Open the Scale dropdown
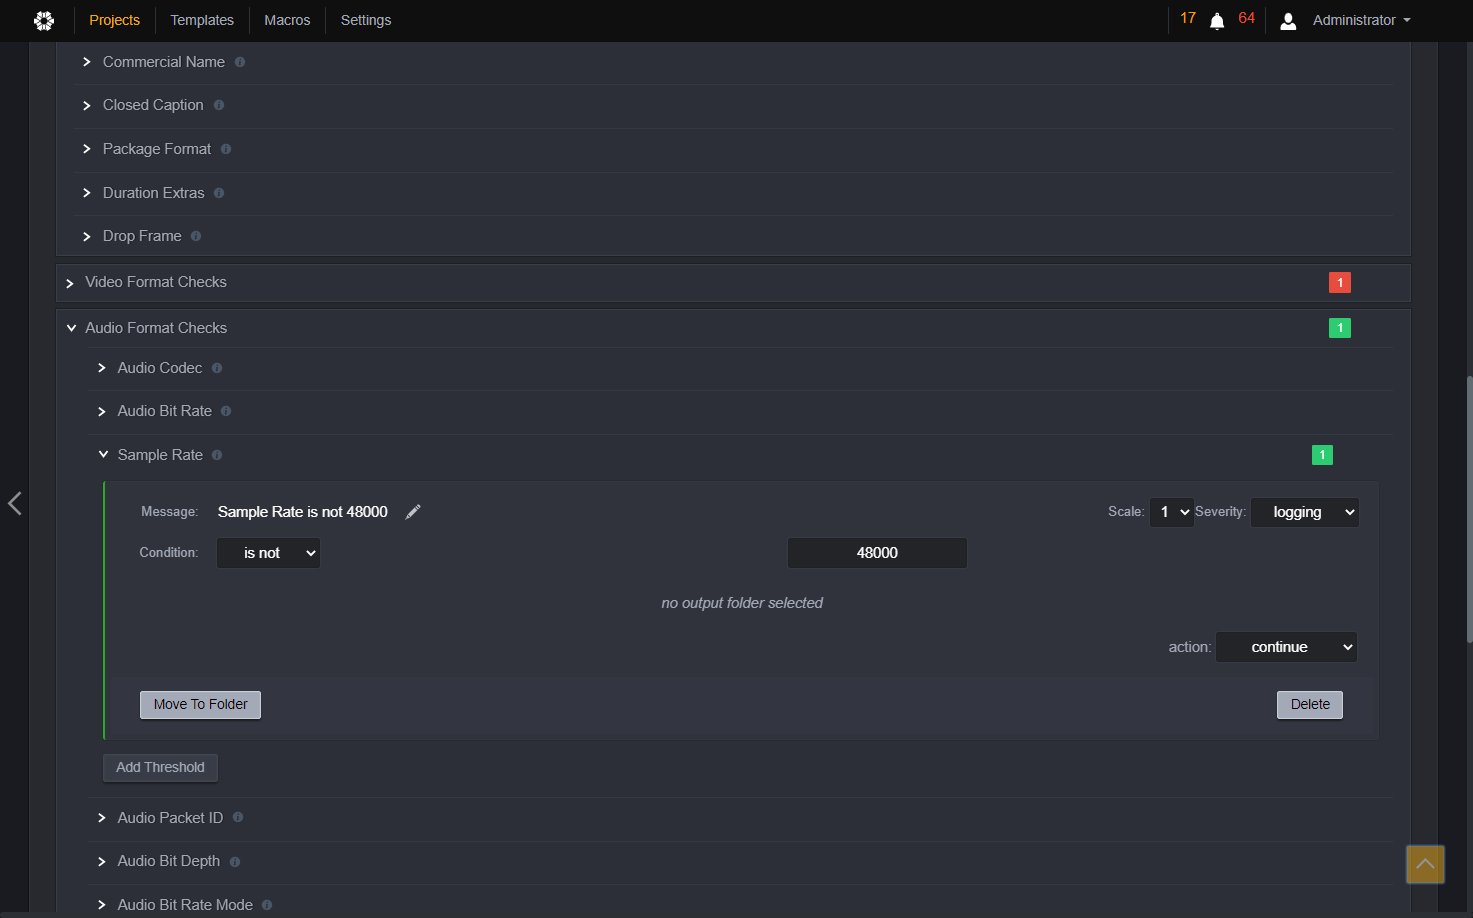 pyautogui.click(x=1172, y=512)
